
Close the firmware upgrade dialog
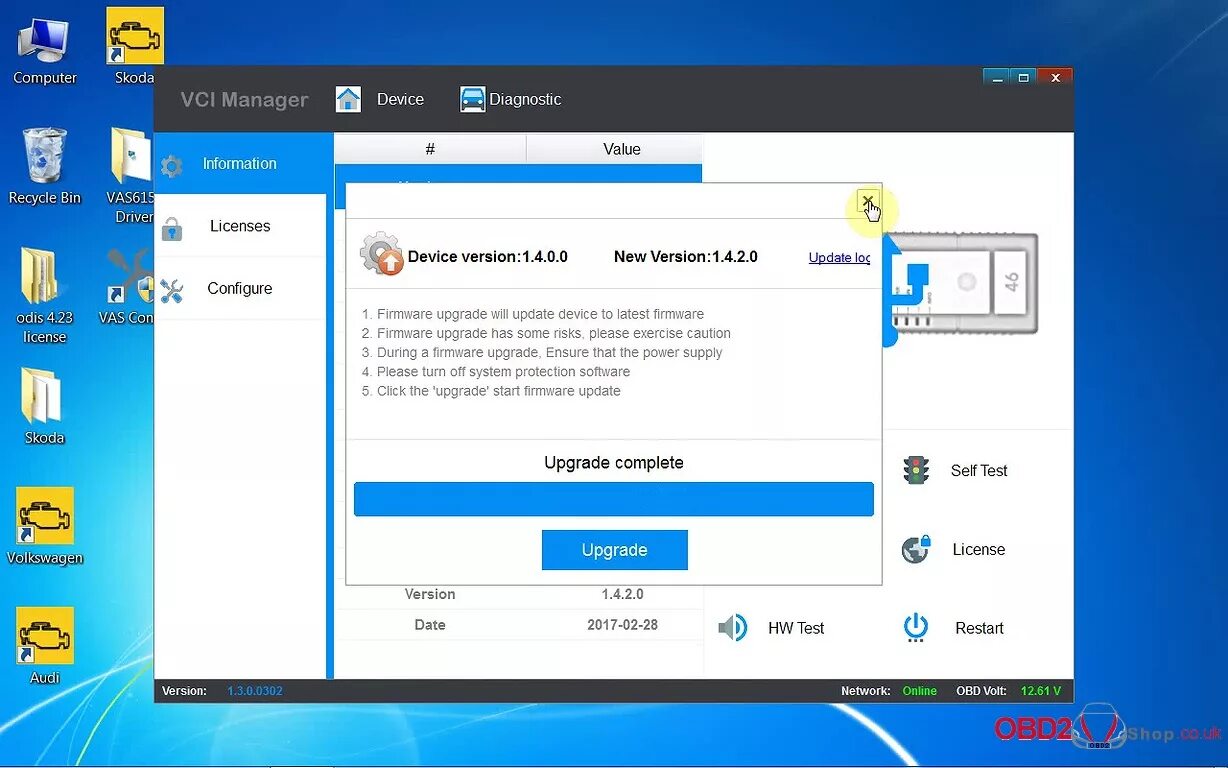[x=868, y=200]
